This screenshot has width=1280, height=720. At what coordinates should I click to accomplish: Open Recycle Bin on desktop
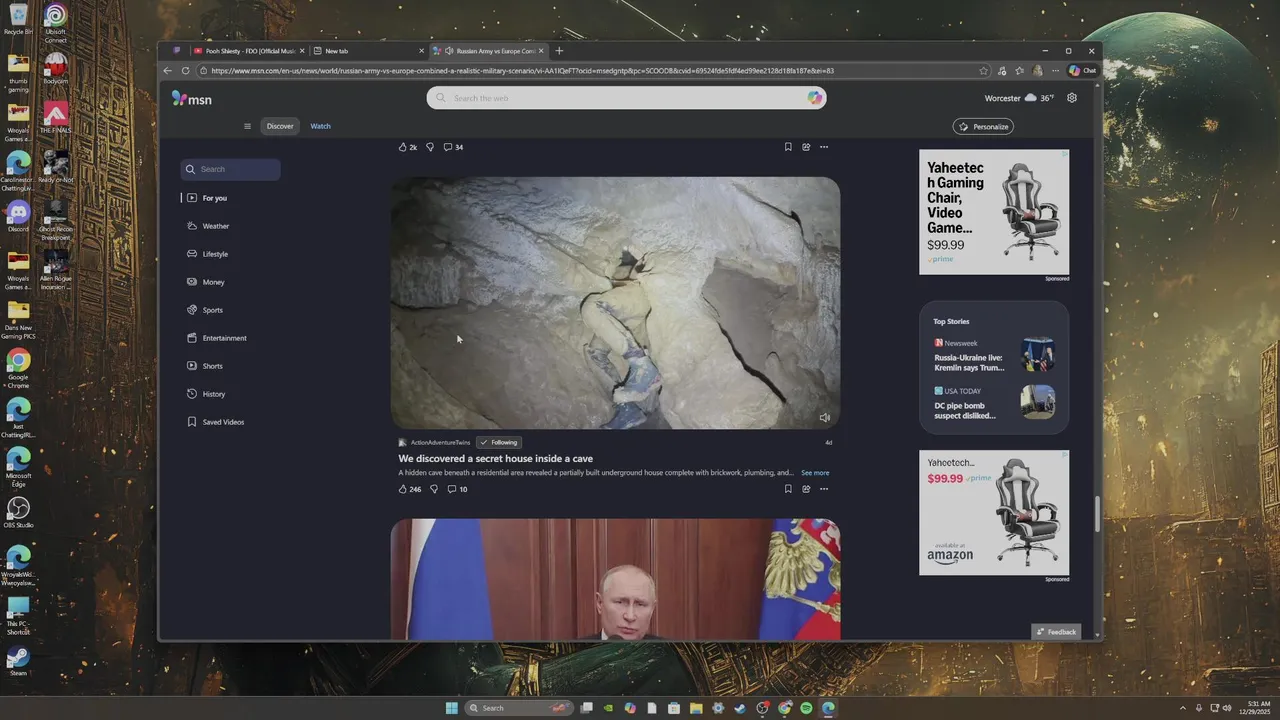click(18, 19)
